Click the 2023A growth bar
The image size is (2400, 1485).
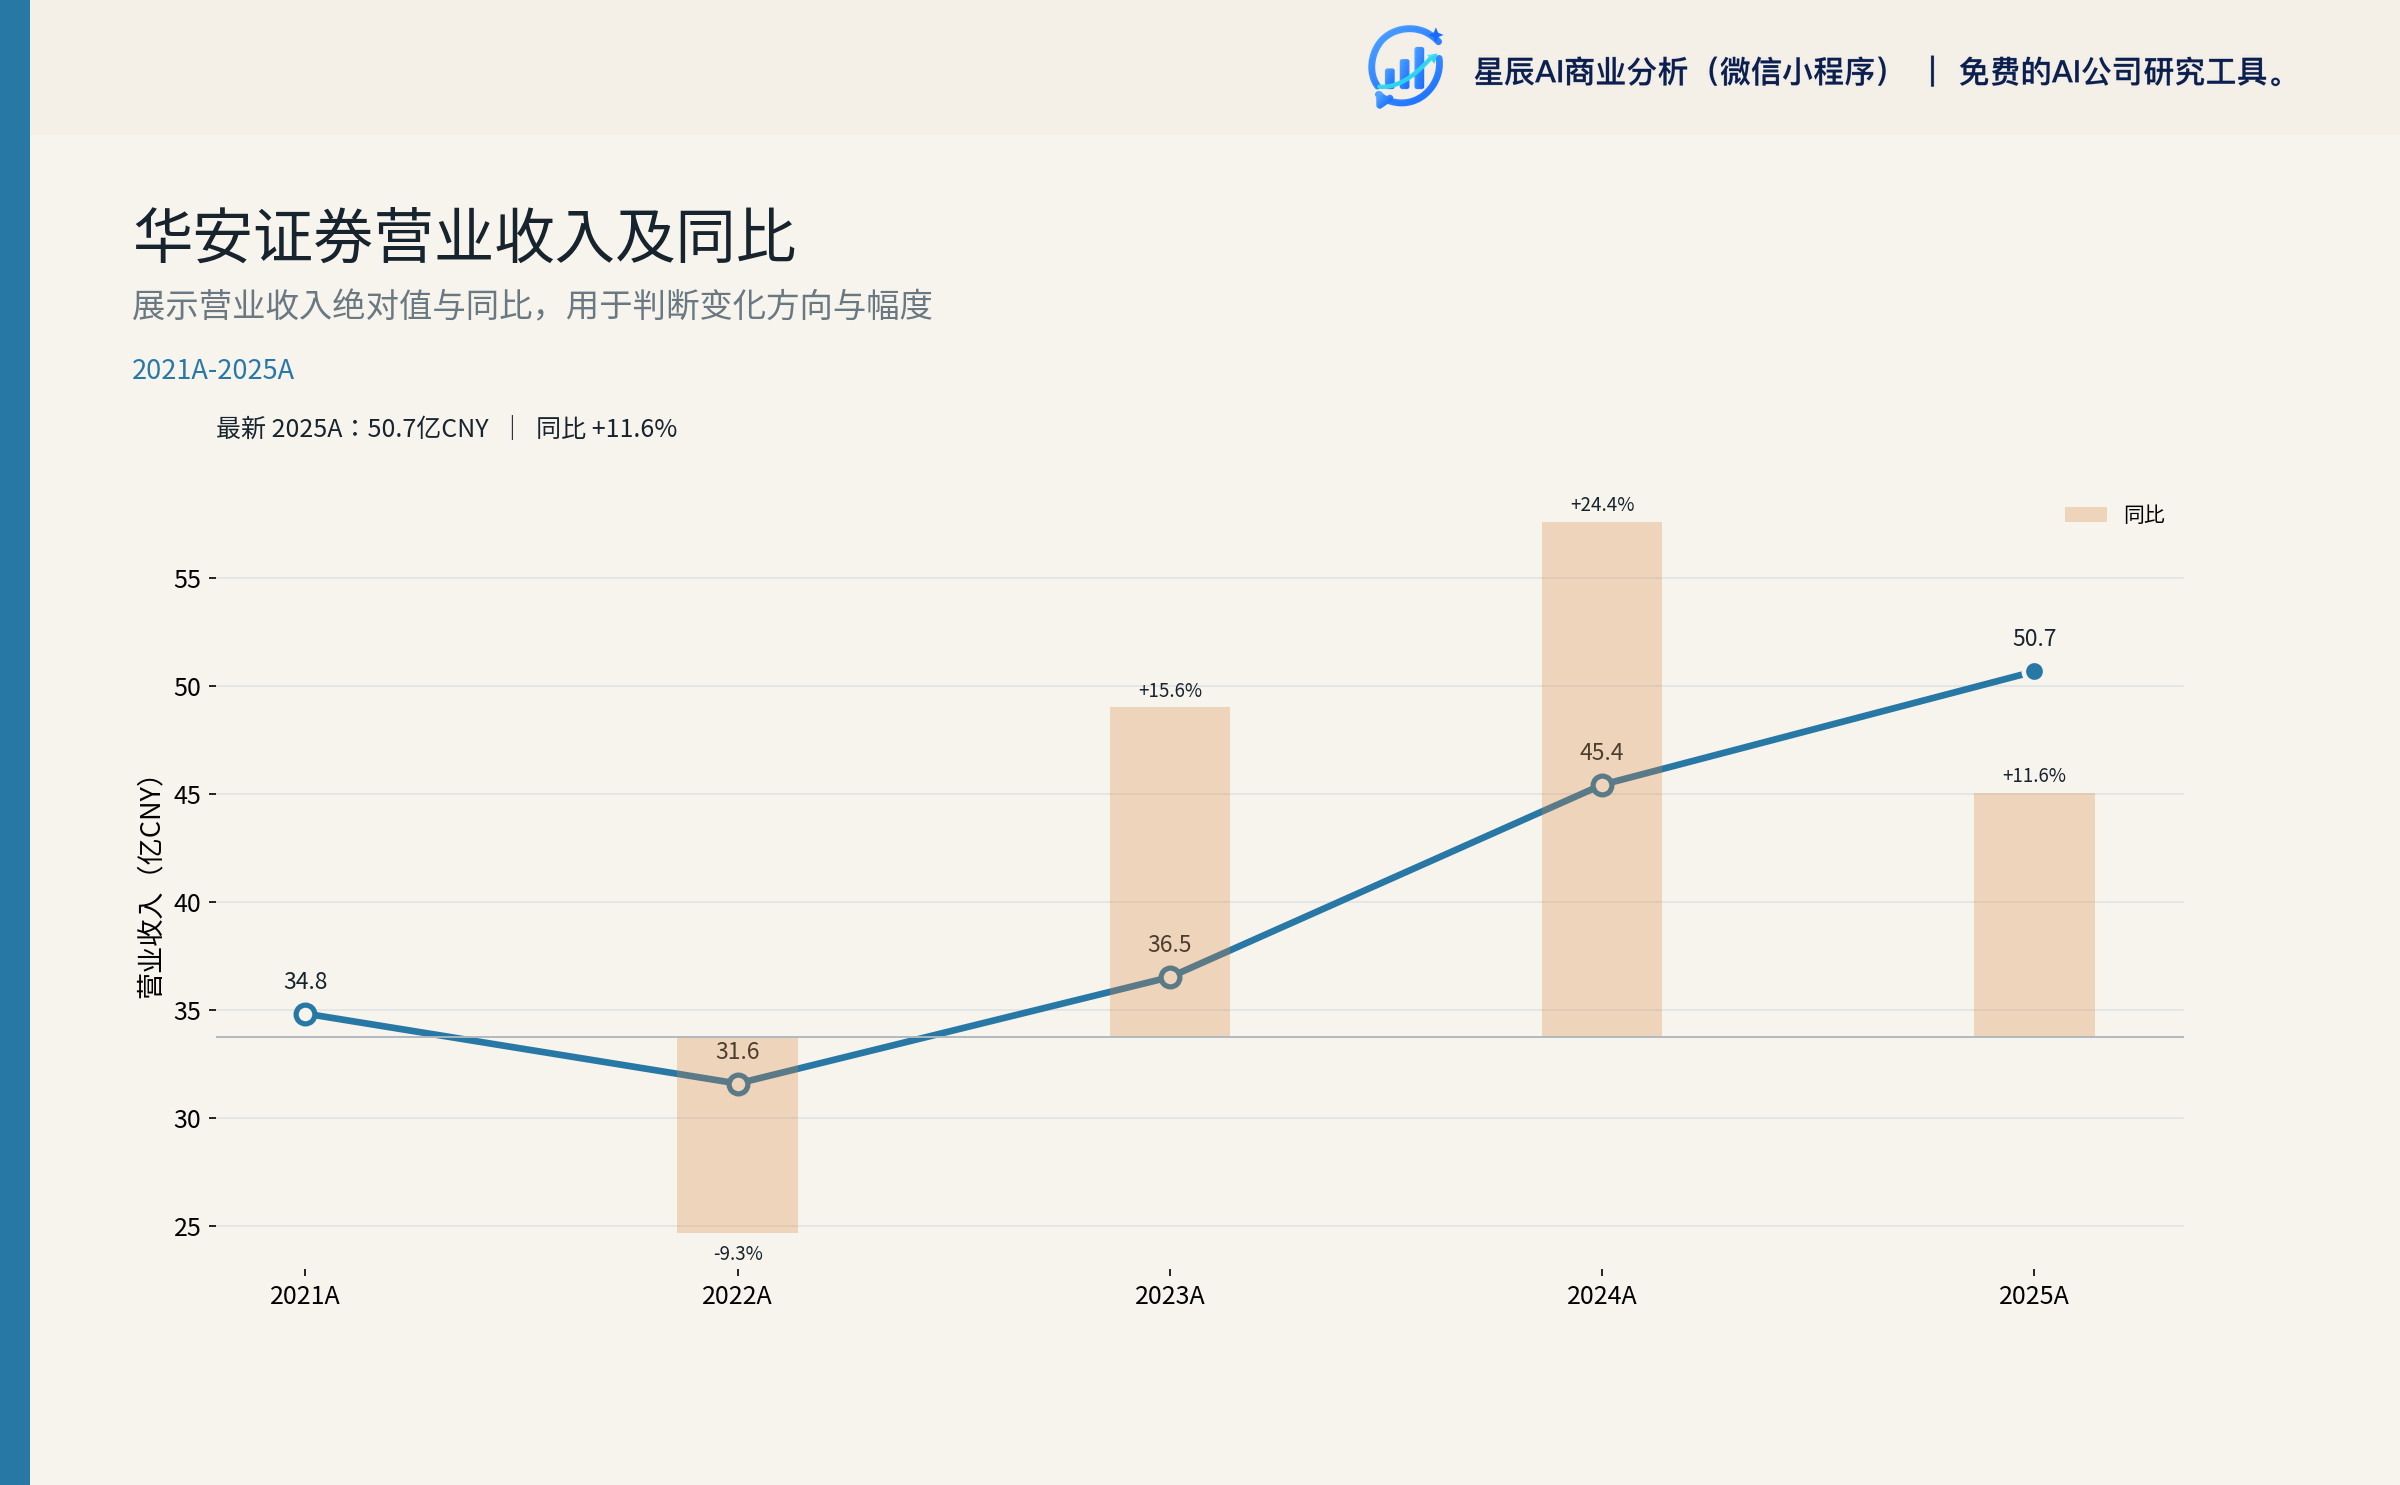[x=1170, y=872]
